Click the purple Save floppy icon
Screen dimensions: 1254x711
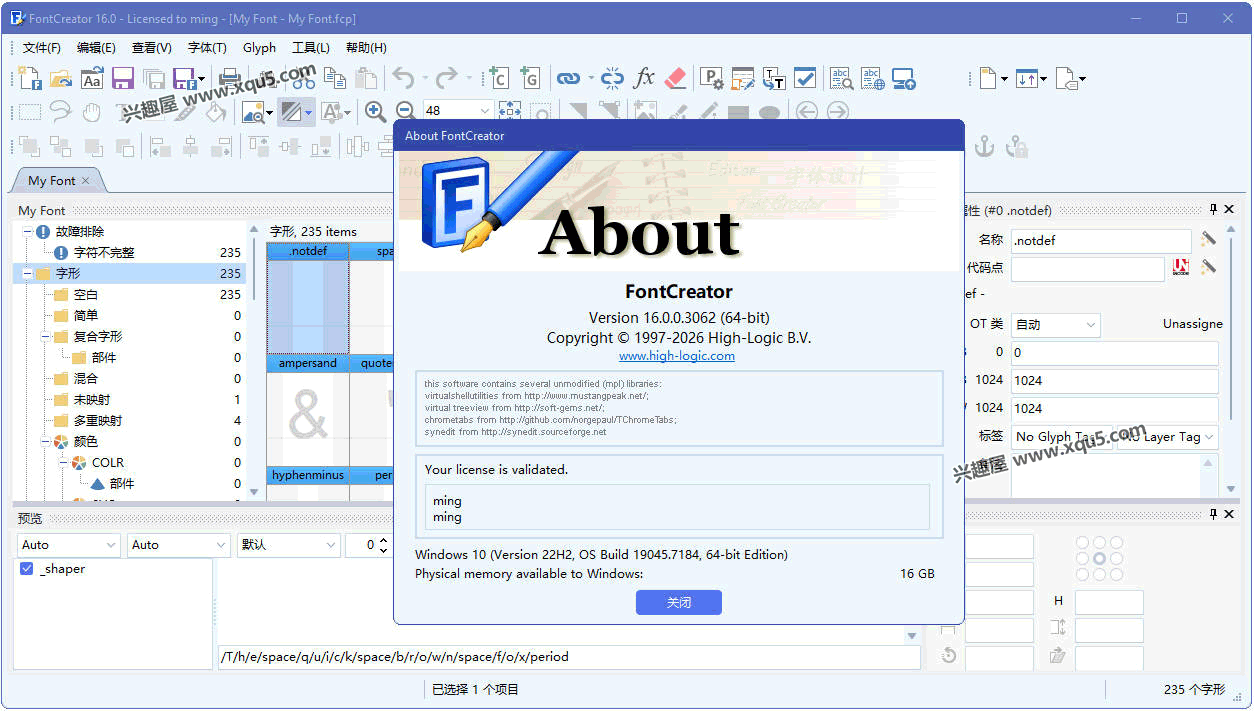coord(123,79)
